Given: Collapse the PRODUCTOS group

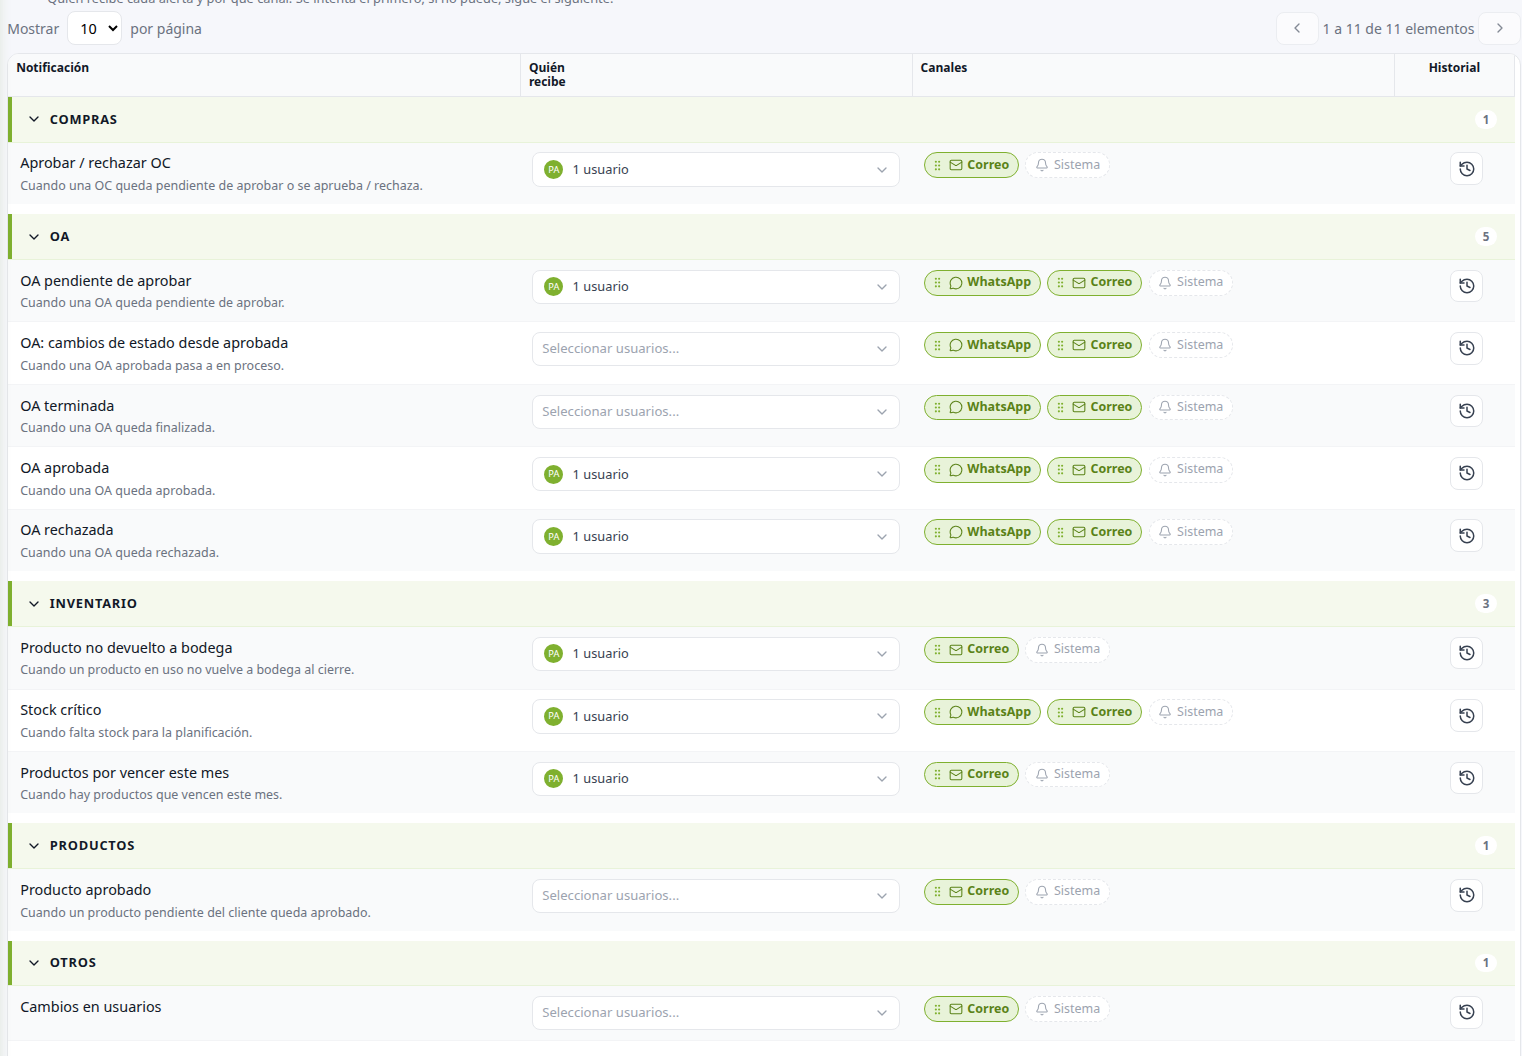Looking at the screenshot, I should click(34, 846).
